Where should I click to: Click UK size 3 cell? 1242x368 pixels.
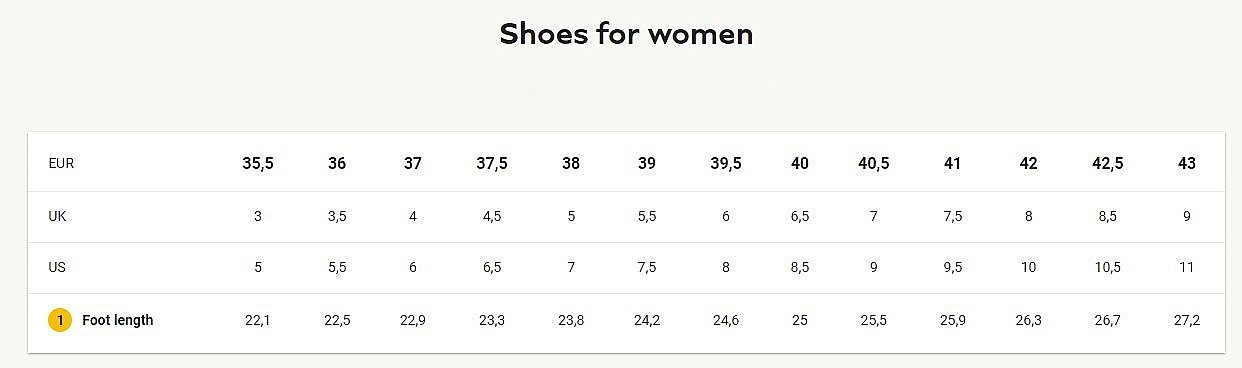coord(258,216)
